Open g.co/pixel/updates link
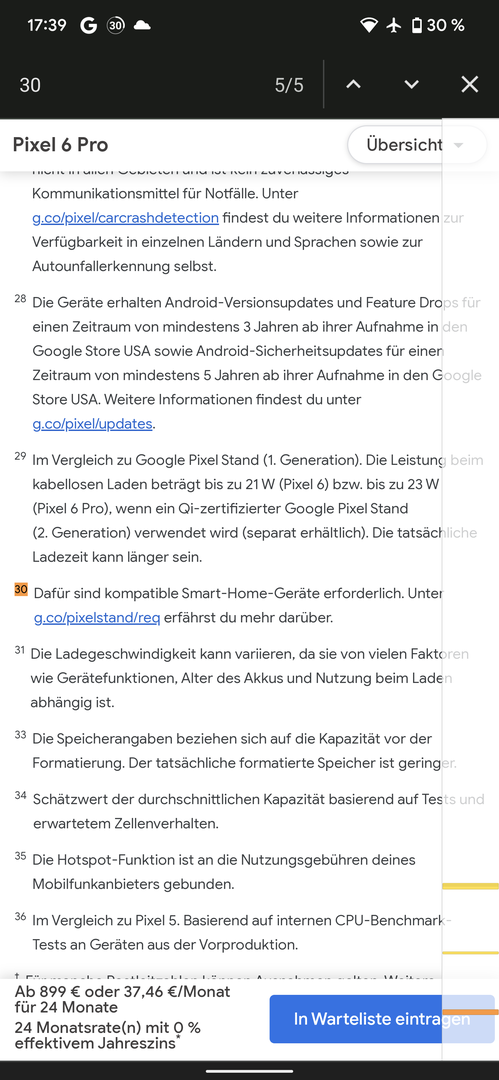The image size is (499, 1080). (x=92, y=424)
